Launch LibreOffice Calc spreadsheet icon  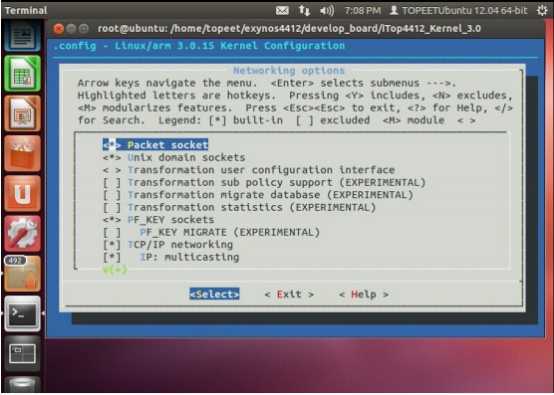click(x=23, y=73)
